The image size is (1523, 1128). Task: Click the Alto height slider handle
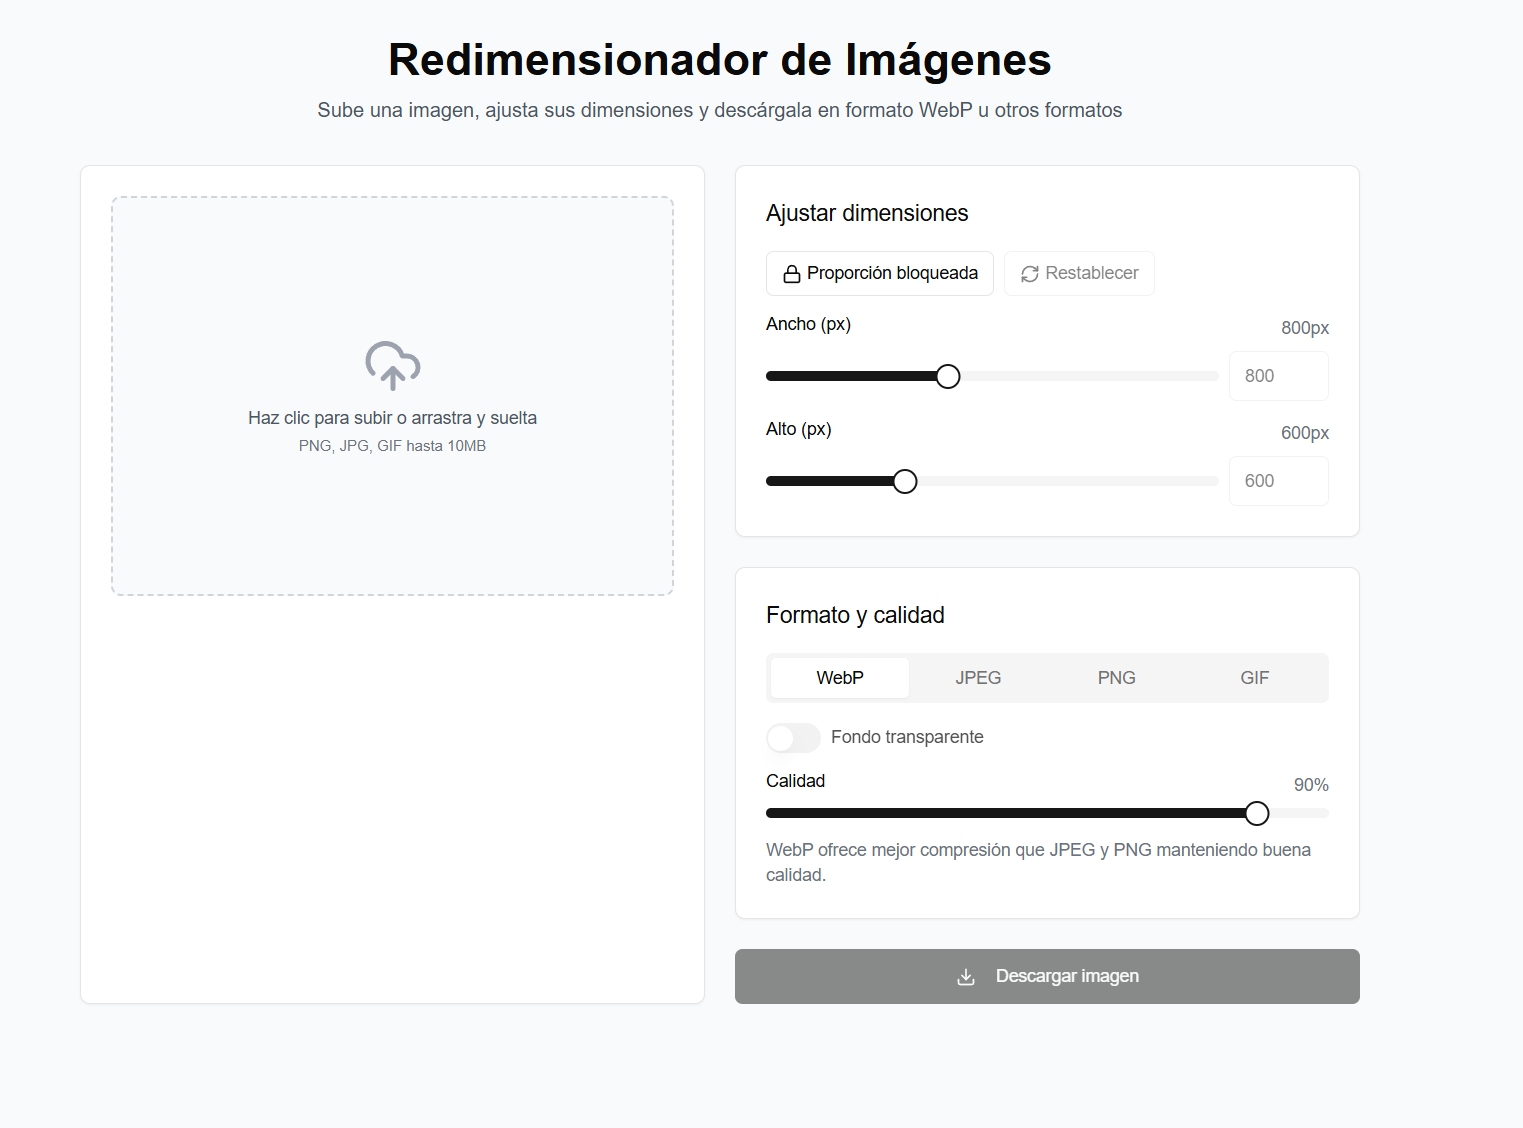(x=904, y=481)
